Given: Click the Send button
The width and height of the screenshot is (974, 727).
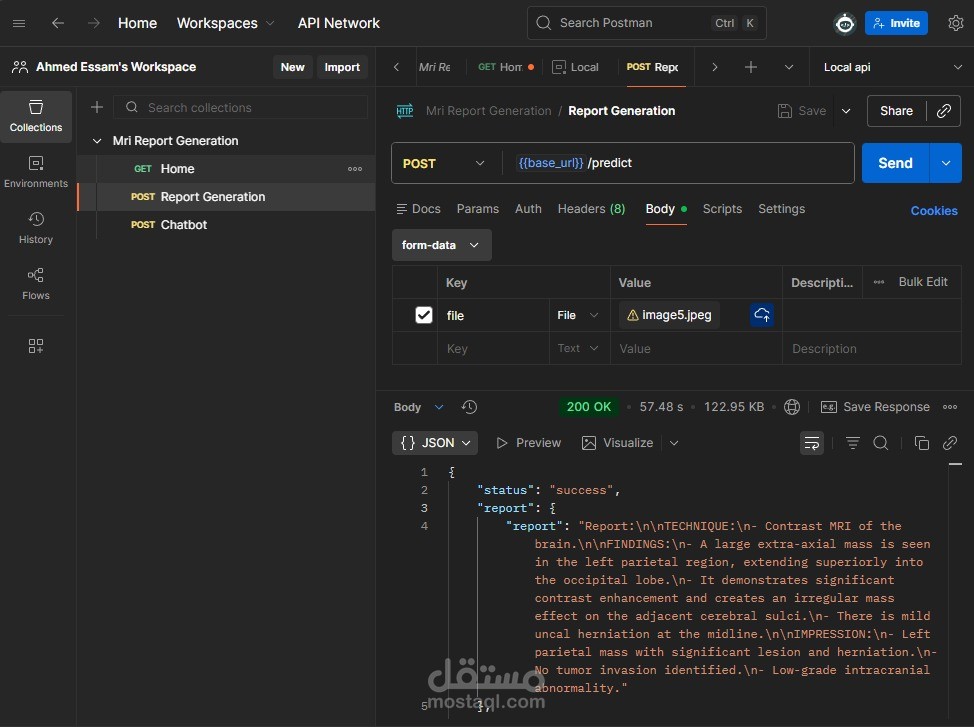Looking at the screenshot, I should coord(895,163).
